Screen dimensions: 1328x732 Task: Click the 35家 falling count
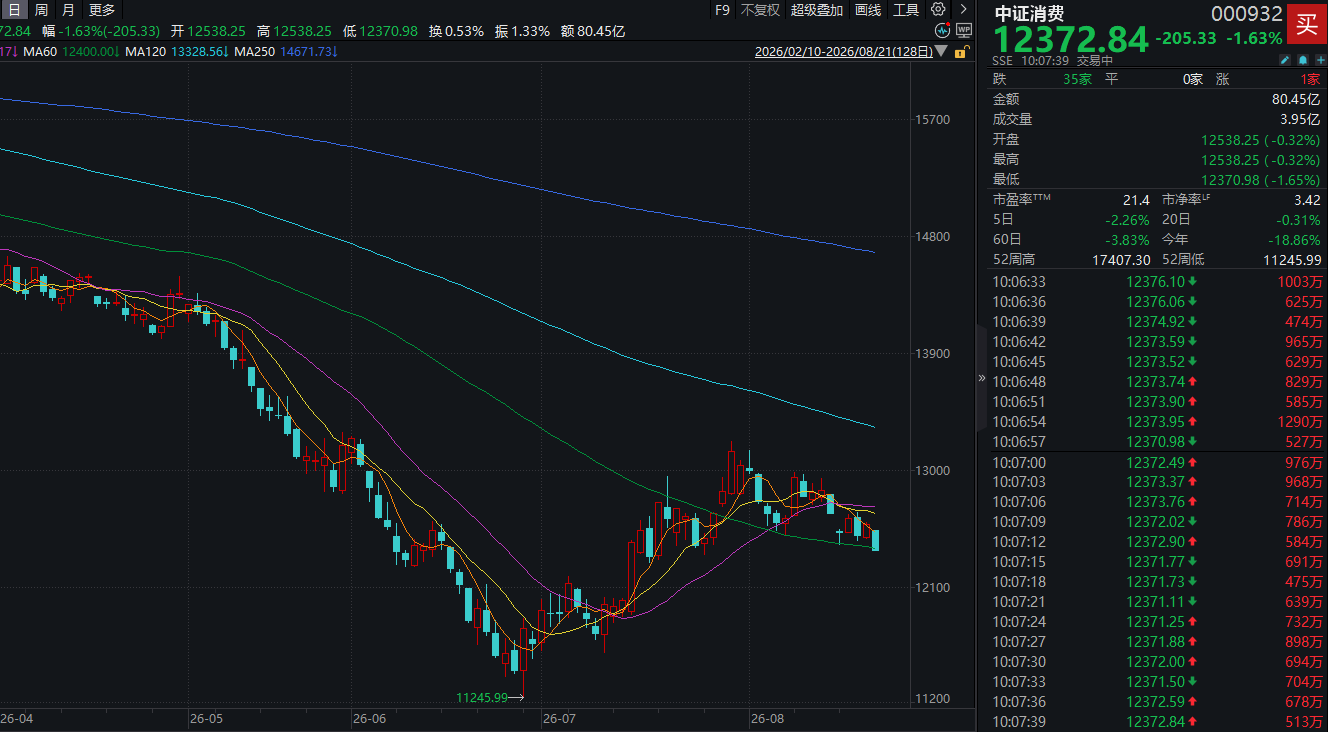[1077, 79]
